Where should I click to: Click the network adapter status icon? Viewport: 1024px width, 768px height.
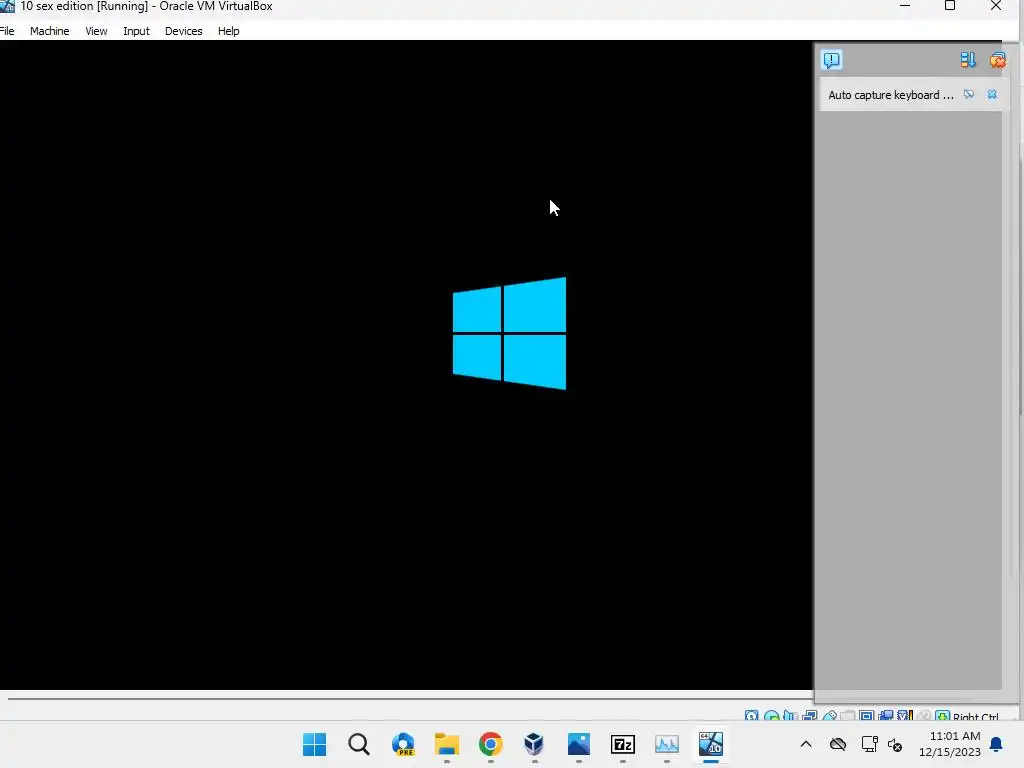810,716
